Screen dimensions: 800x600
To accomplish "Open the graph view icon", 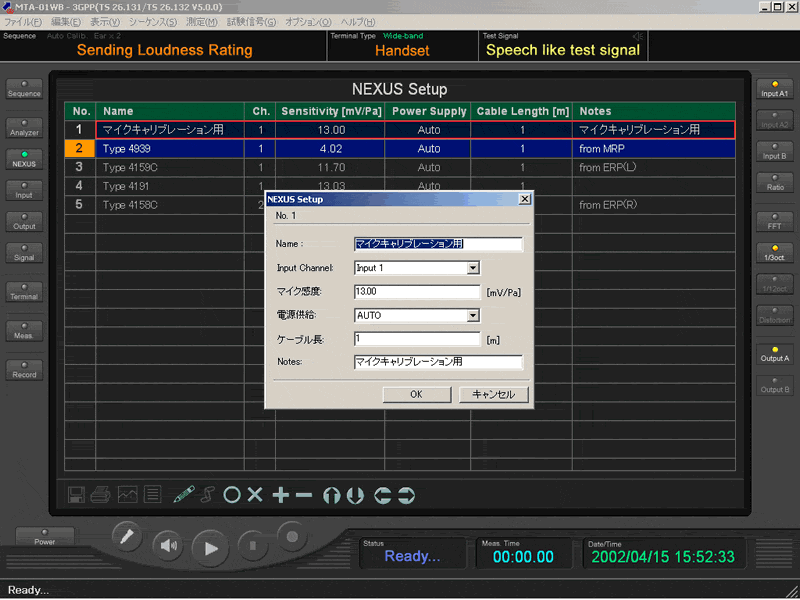I will tap(128, 494).
